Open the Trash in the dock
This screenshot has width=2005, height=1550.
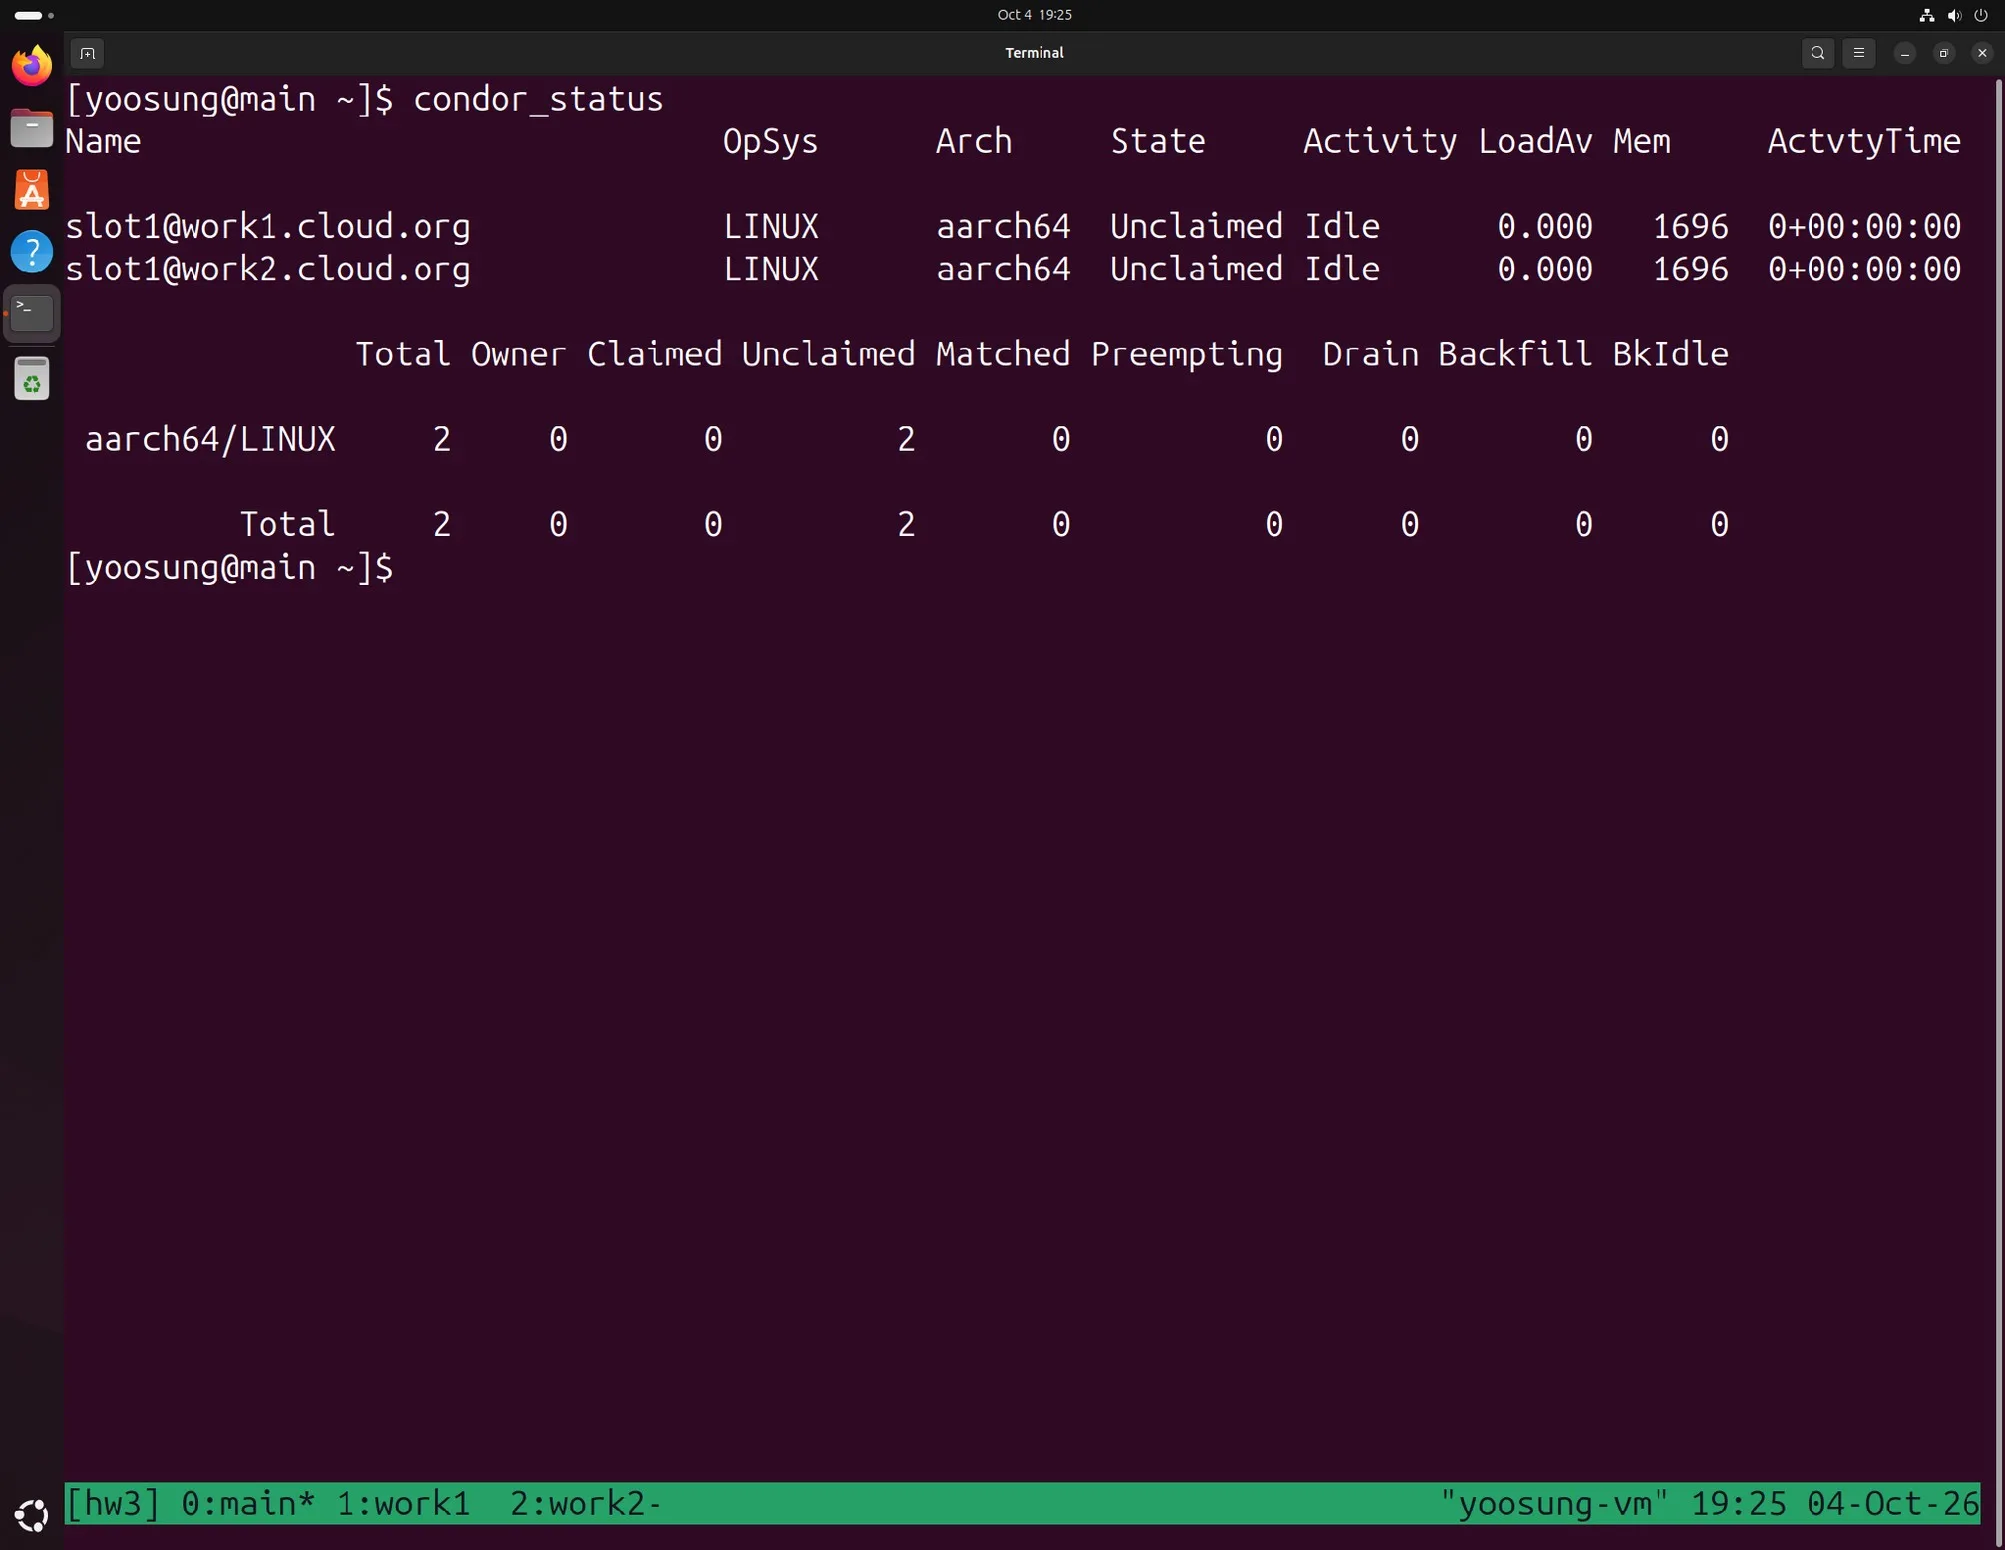pyautogui.click(x=32, y=379)
